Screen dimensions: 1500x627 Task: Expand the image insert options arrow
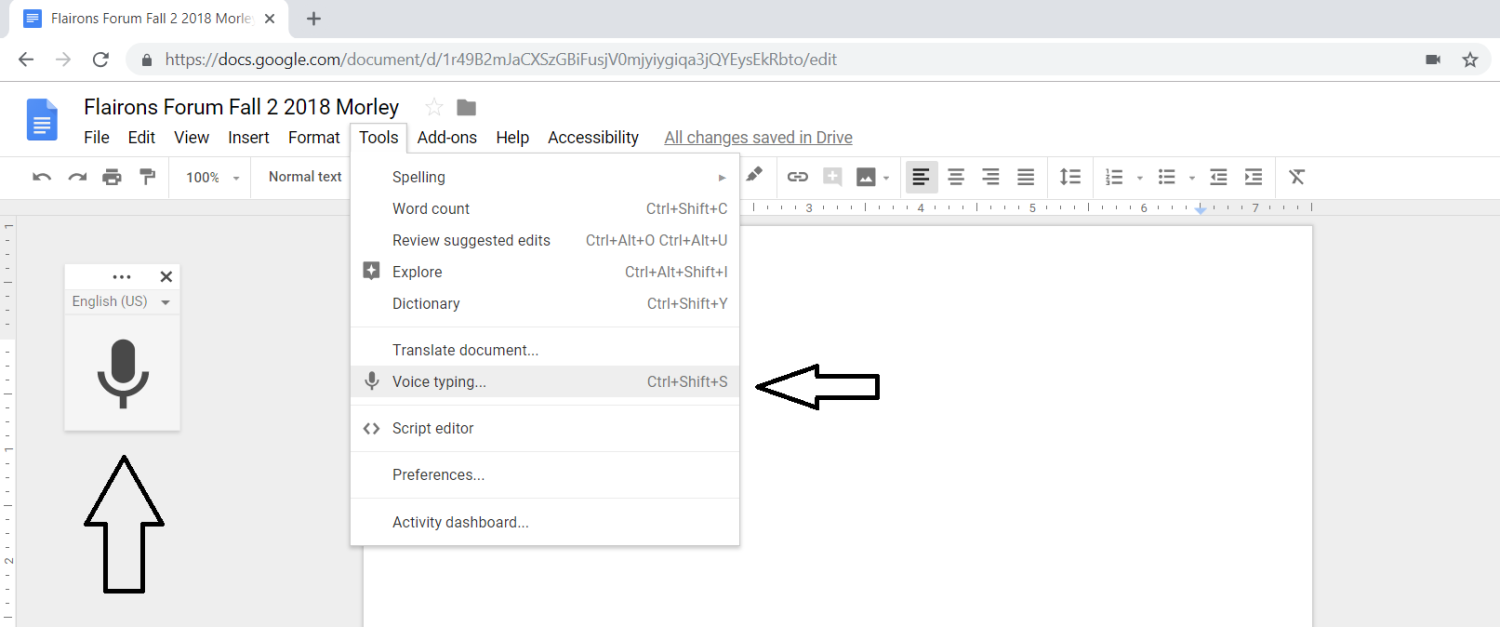(886, 178)
